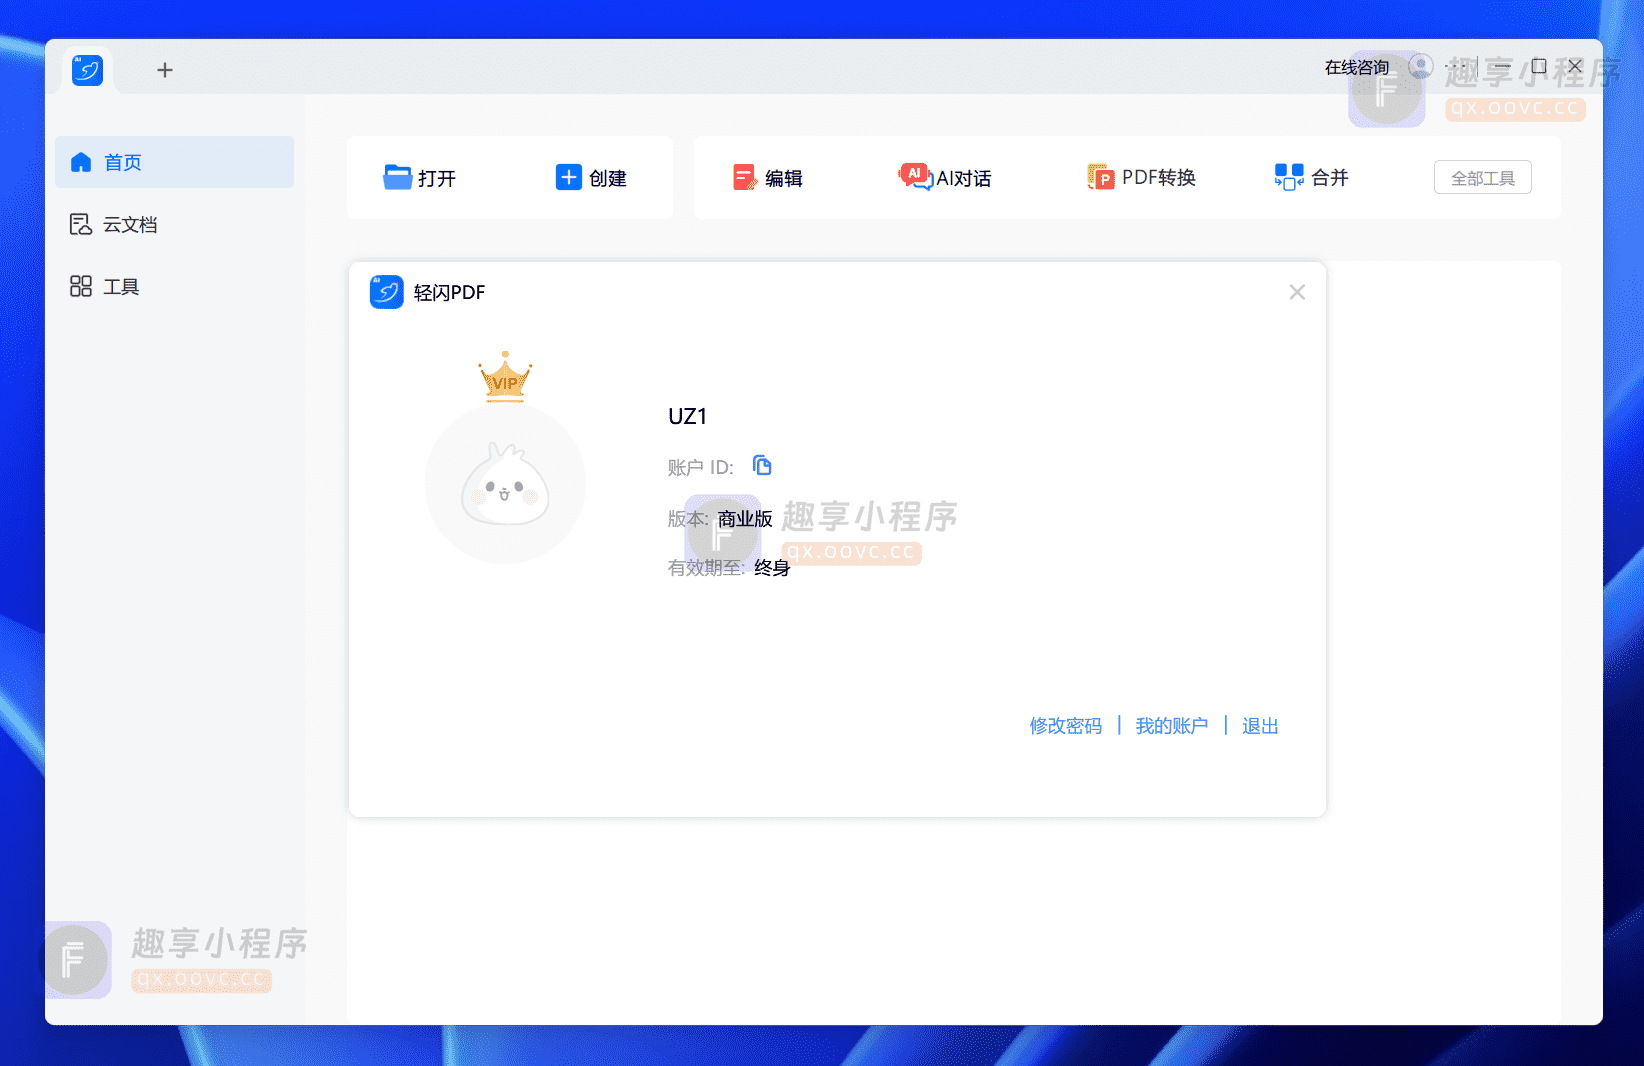Copy the account ID with copy icon

tap(762, 465)
